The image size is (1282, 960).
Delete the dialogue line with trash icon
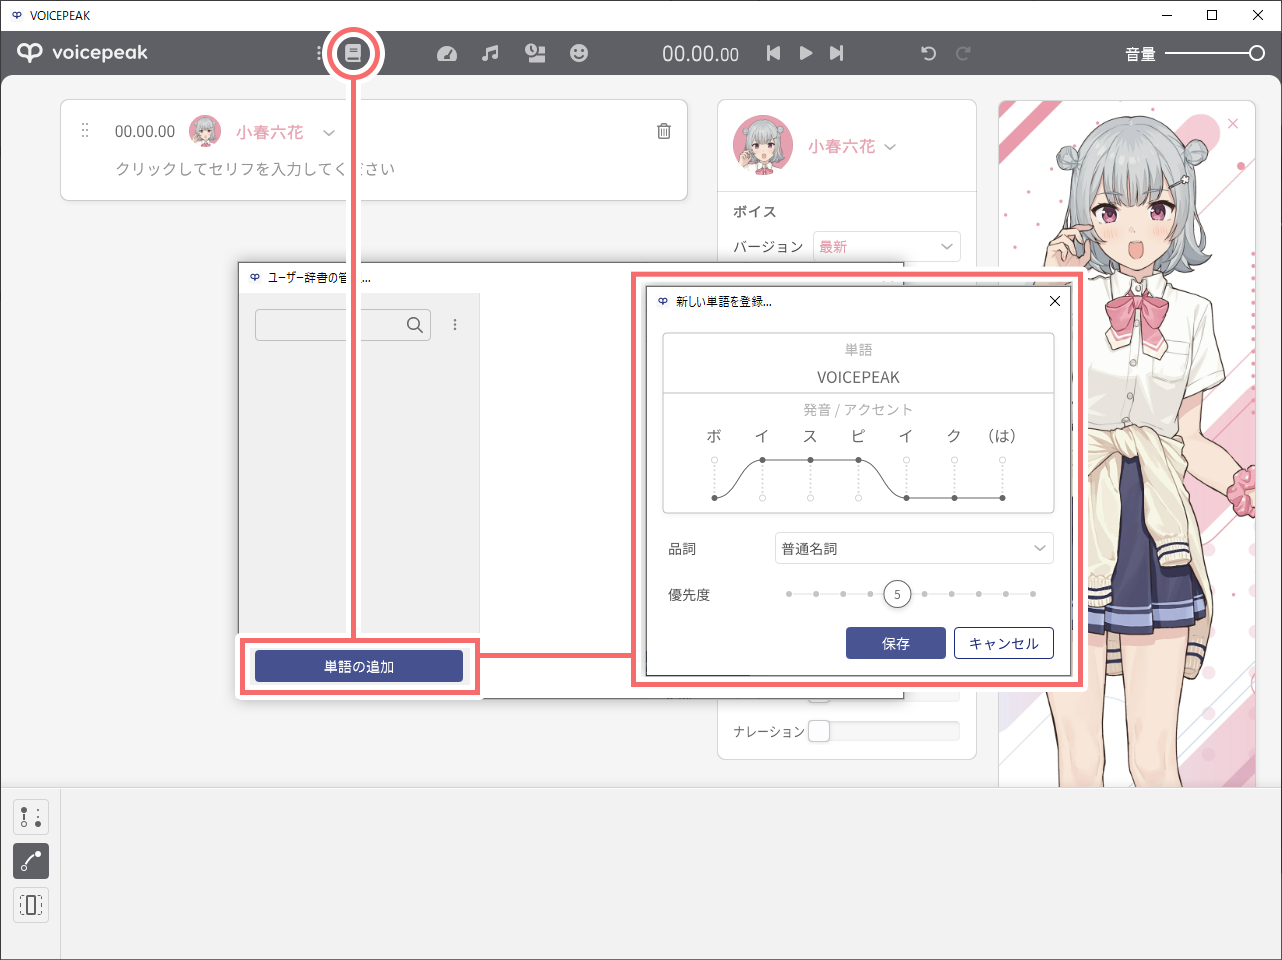click(x=664, y=131)
